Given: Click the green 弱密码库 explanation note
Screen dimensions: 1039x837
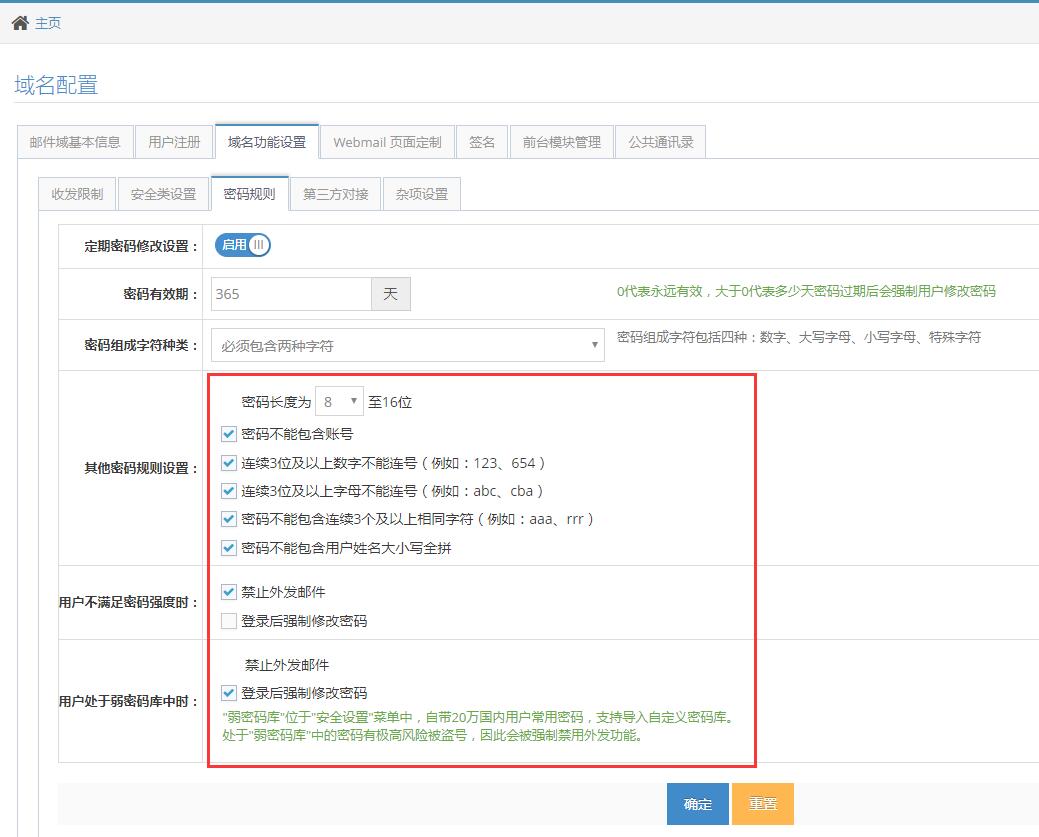Looking at the screenshot, I should pyautogui.click(x=479, y=726).
